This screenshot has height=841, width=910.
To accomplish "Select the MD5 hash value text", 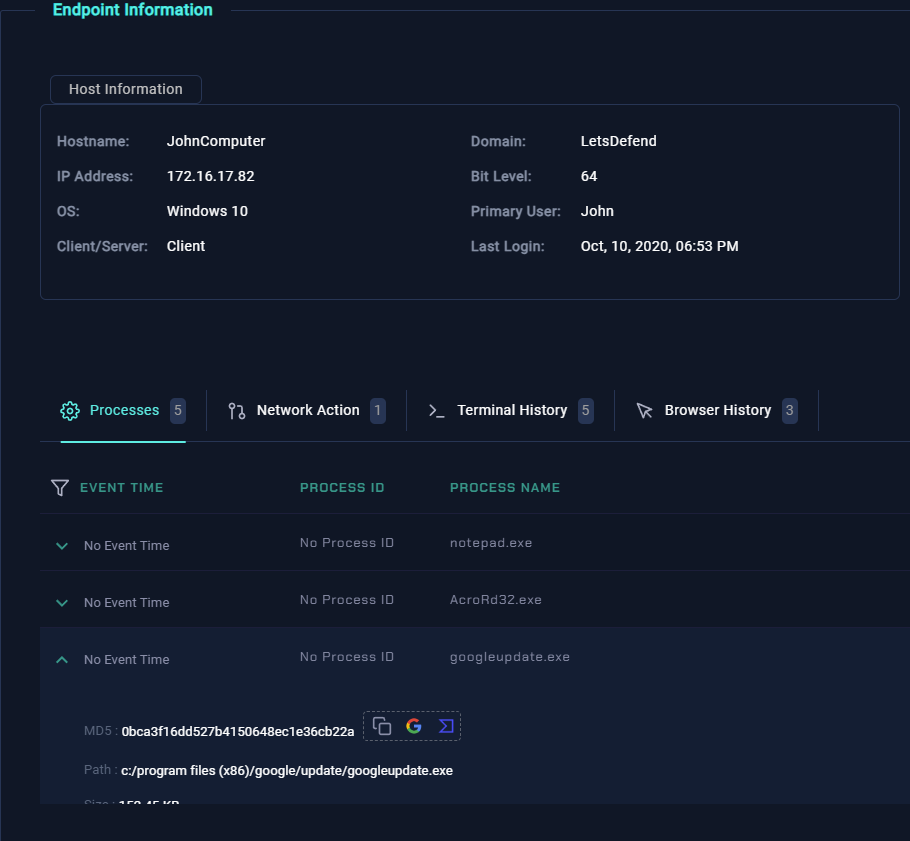I will pos(238,732).
